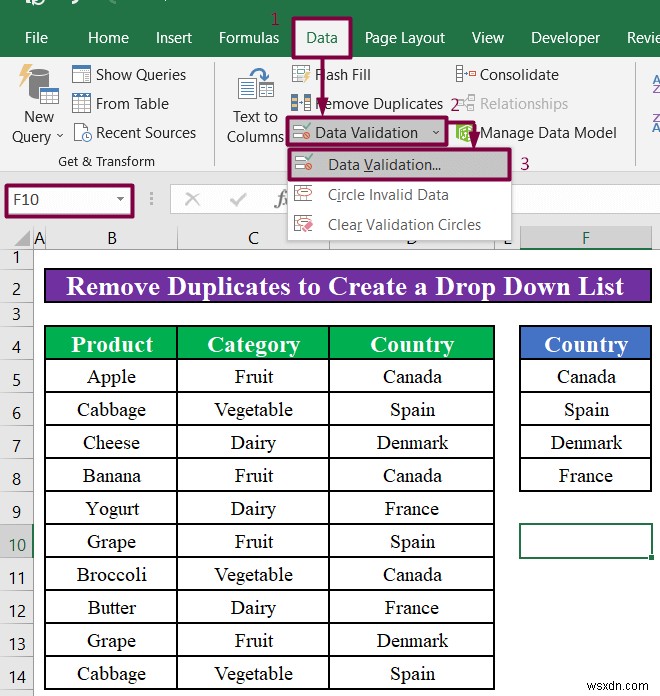The image size is (660, 696).
Task: Switch to the Page Layout tab
Action: point(405,38)
